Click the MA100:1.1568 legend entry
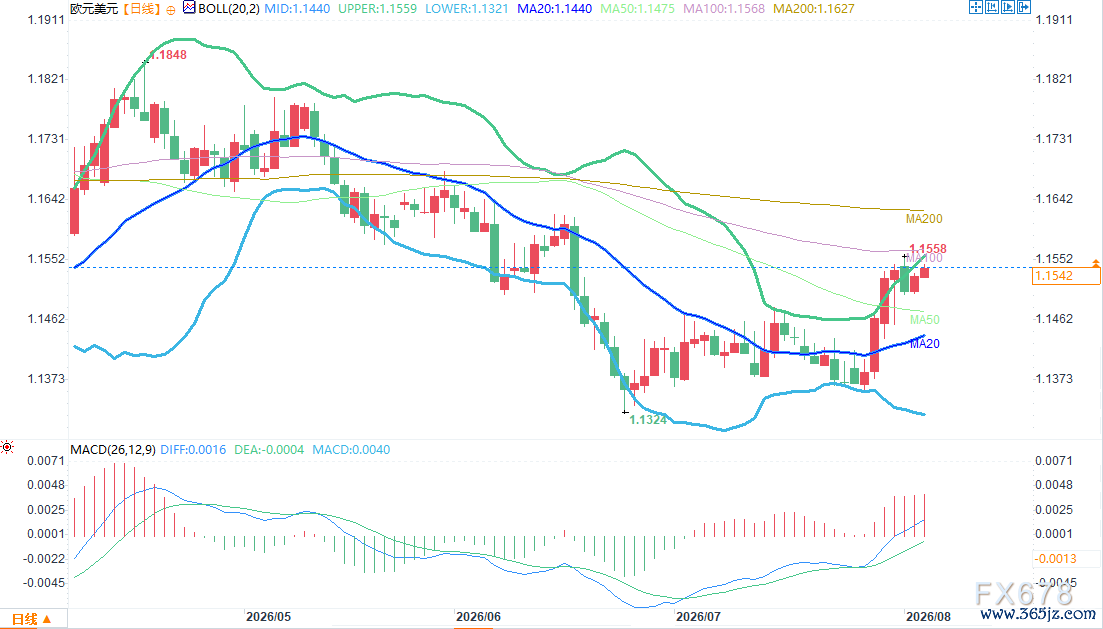Viewport: 1103px width, 629px height. tap(724, 9)
